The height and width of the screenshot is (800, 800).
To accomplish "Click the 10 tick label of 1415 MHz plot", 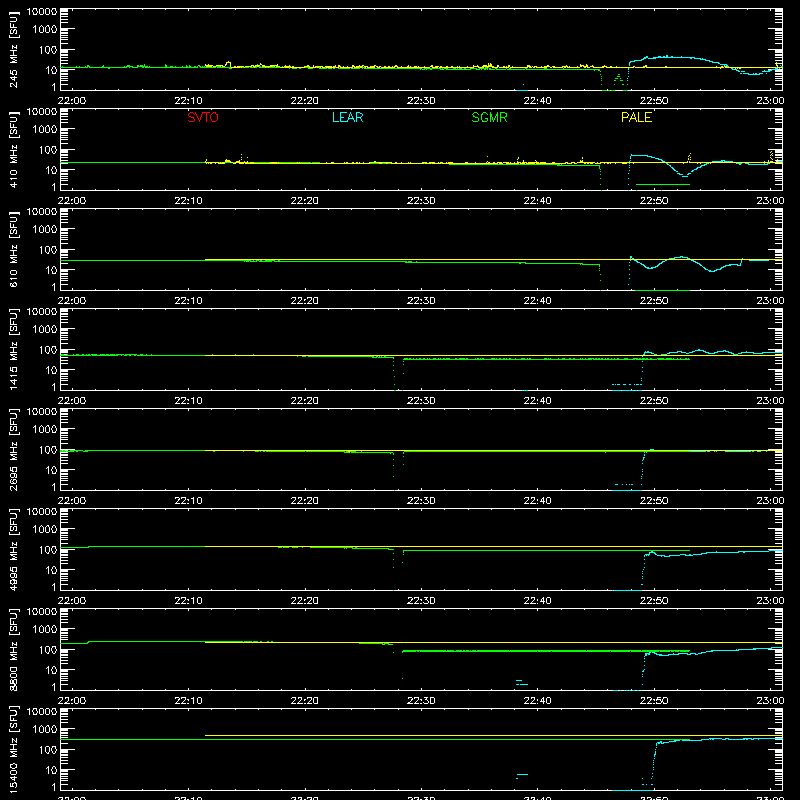I will [x=51, y=370].
